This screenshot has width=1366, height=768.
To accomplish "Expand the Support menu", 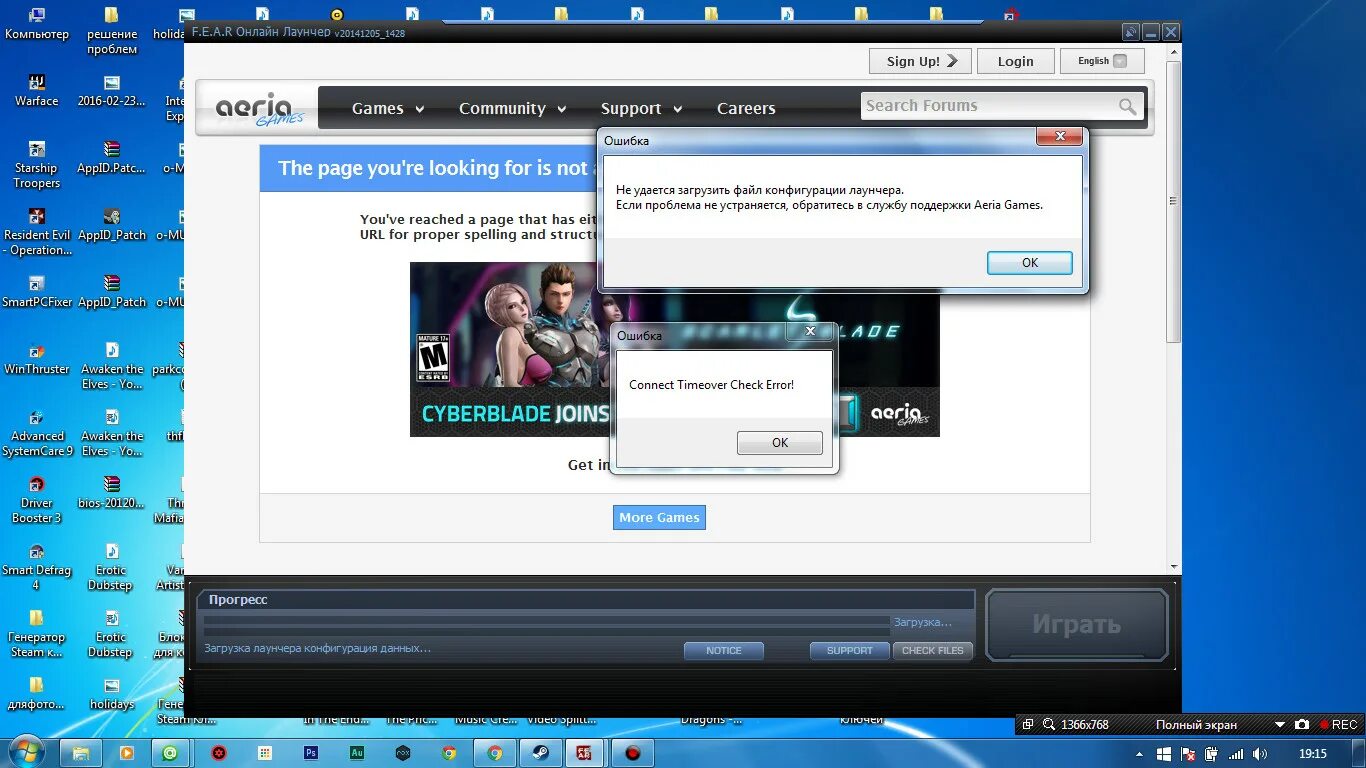I will [641, 108].
